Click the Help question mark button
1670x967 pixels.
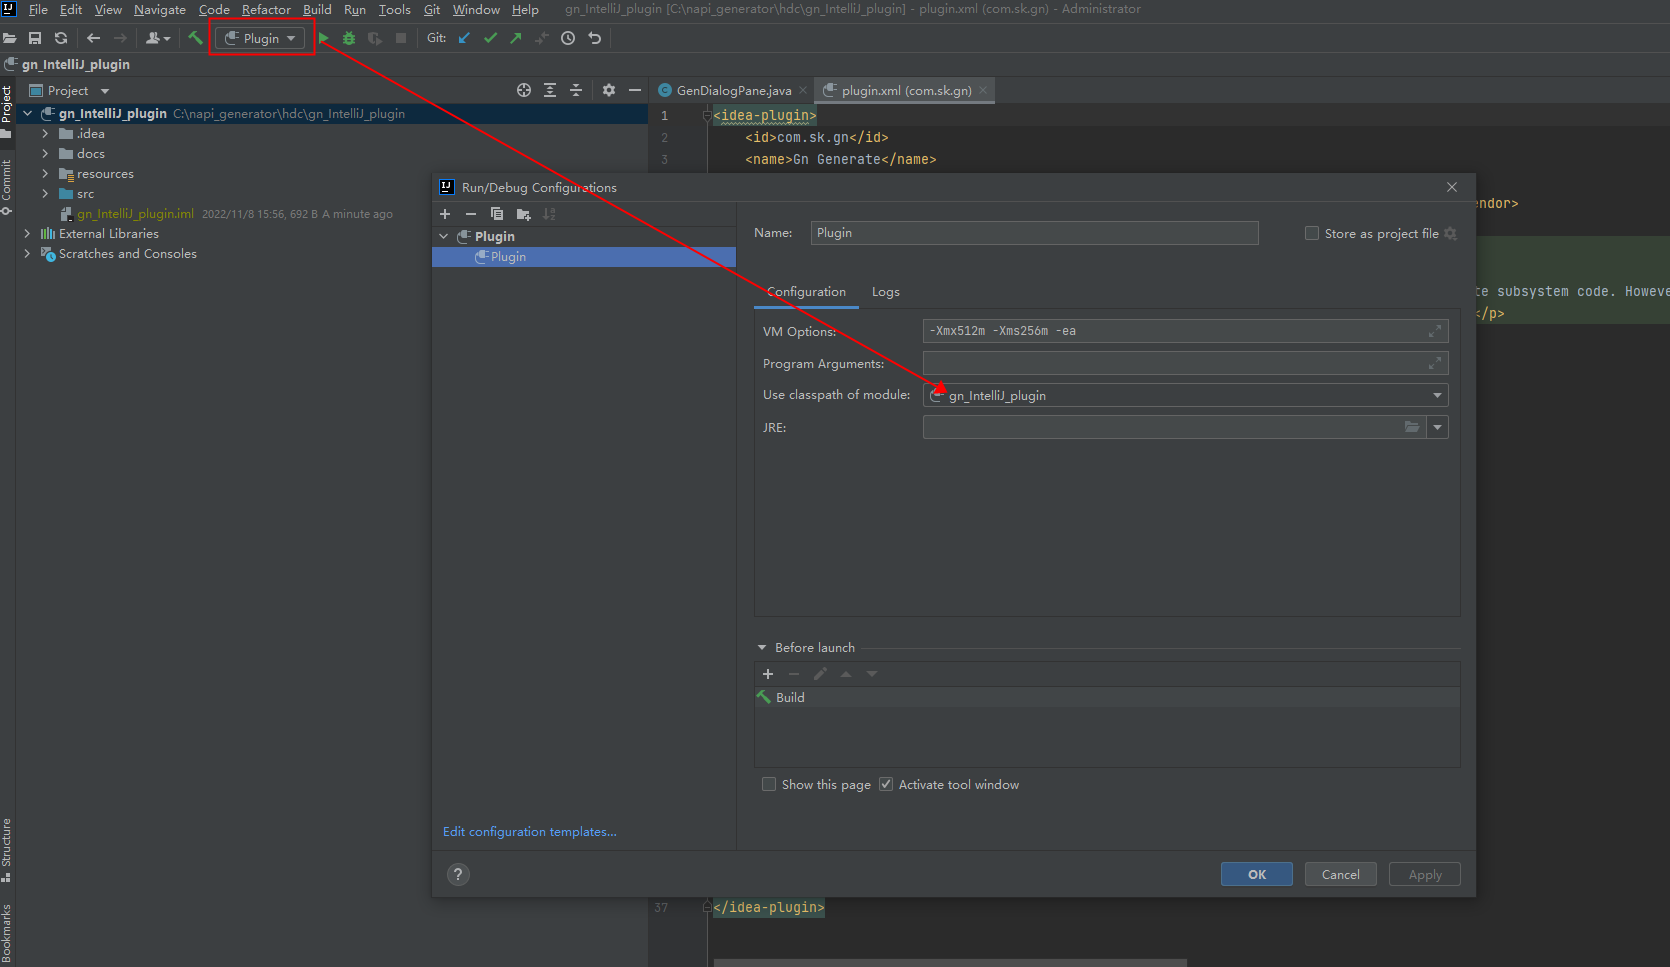[x=458, y=874]
